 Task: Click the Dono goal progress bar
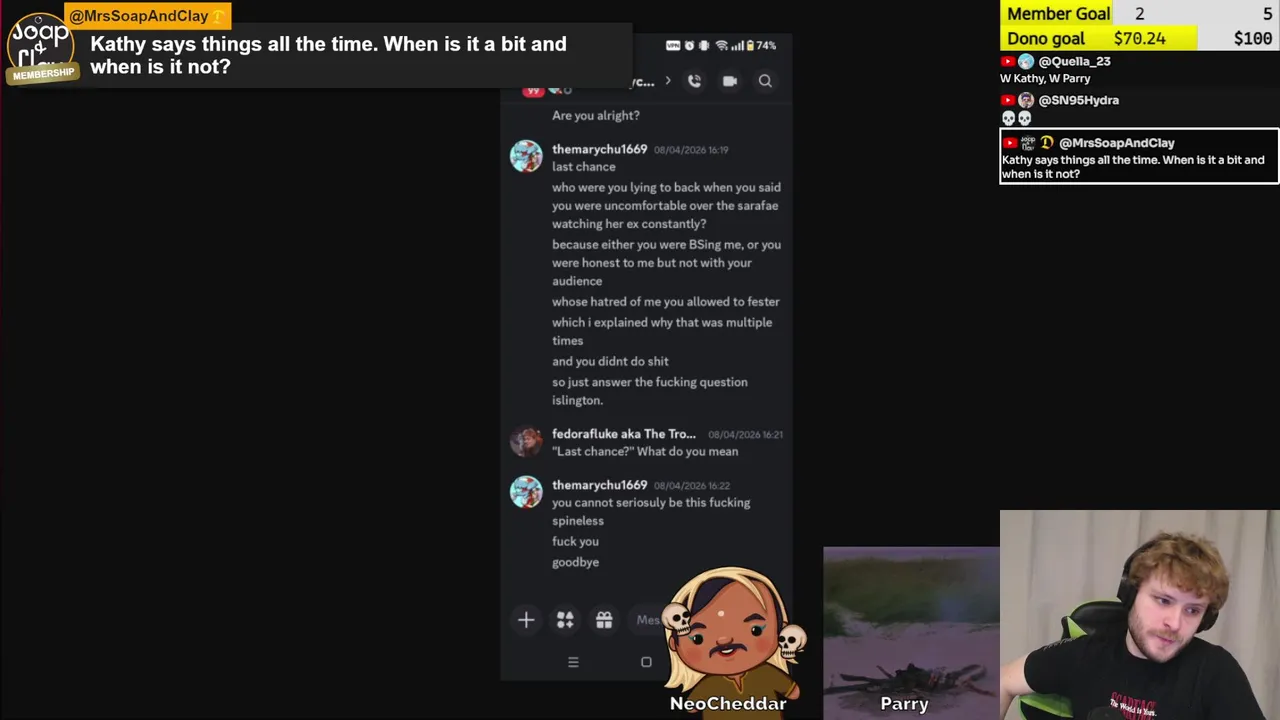(1140, 38)
